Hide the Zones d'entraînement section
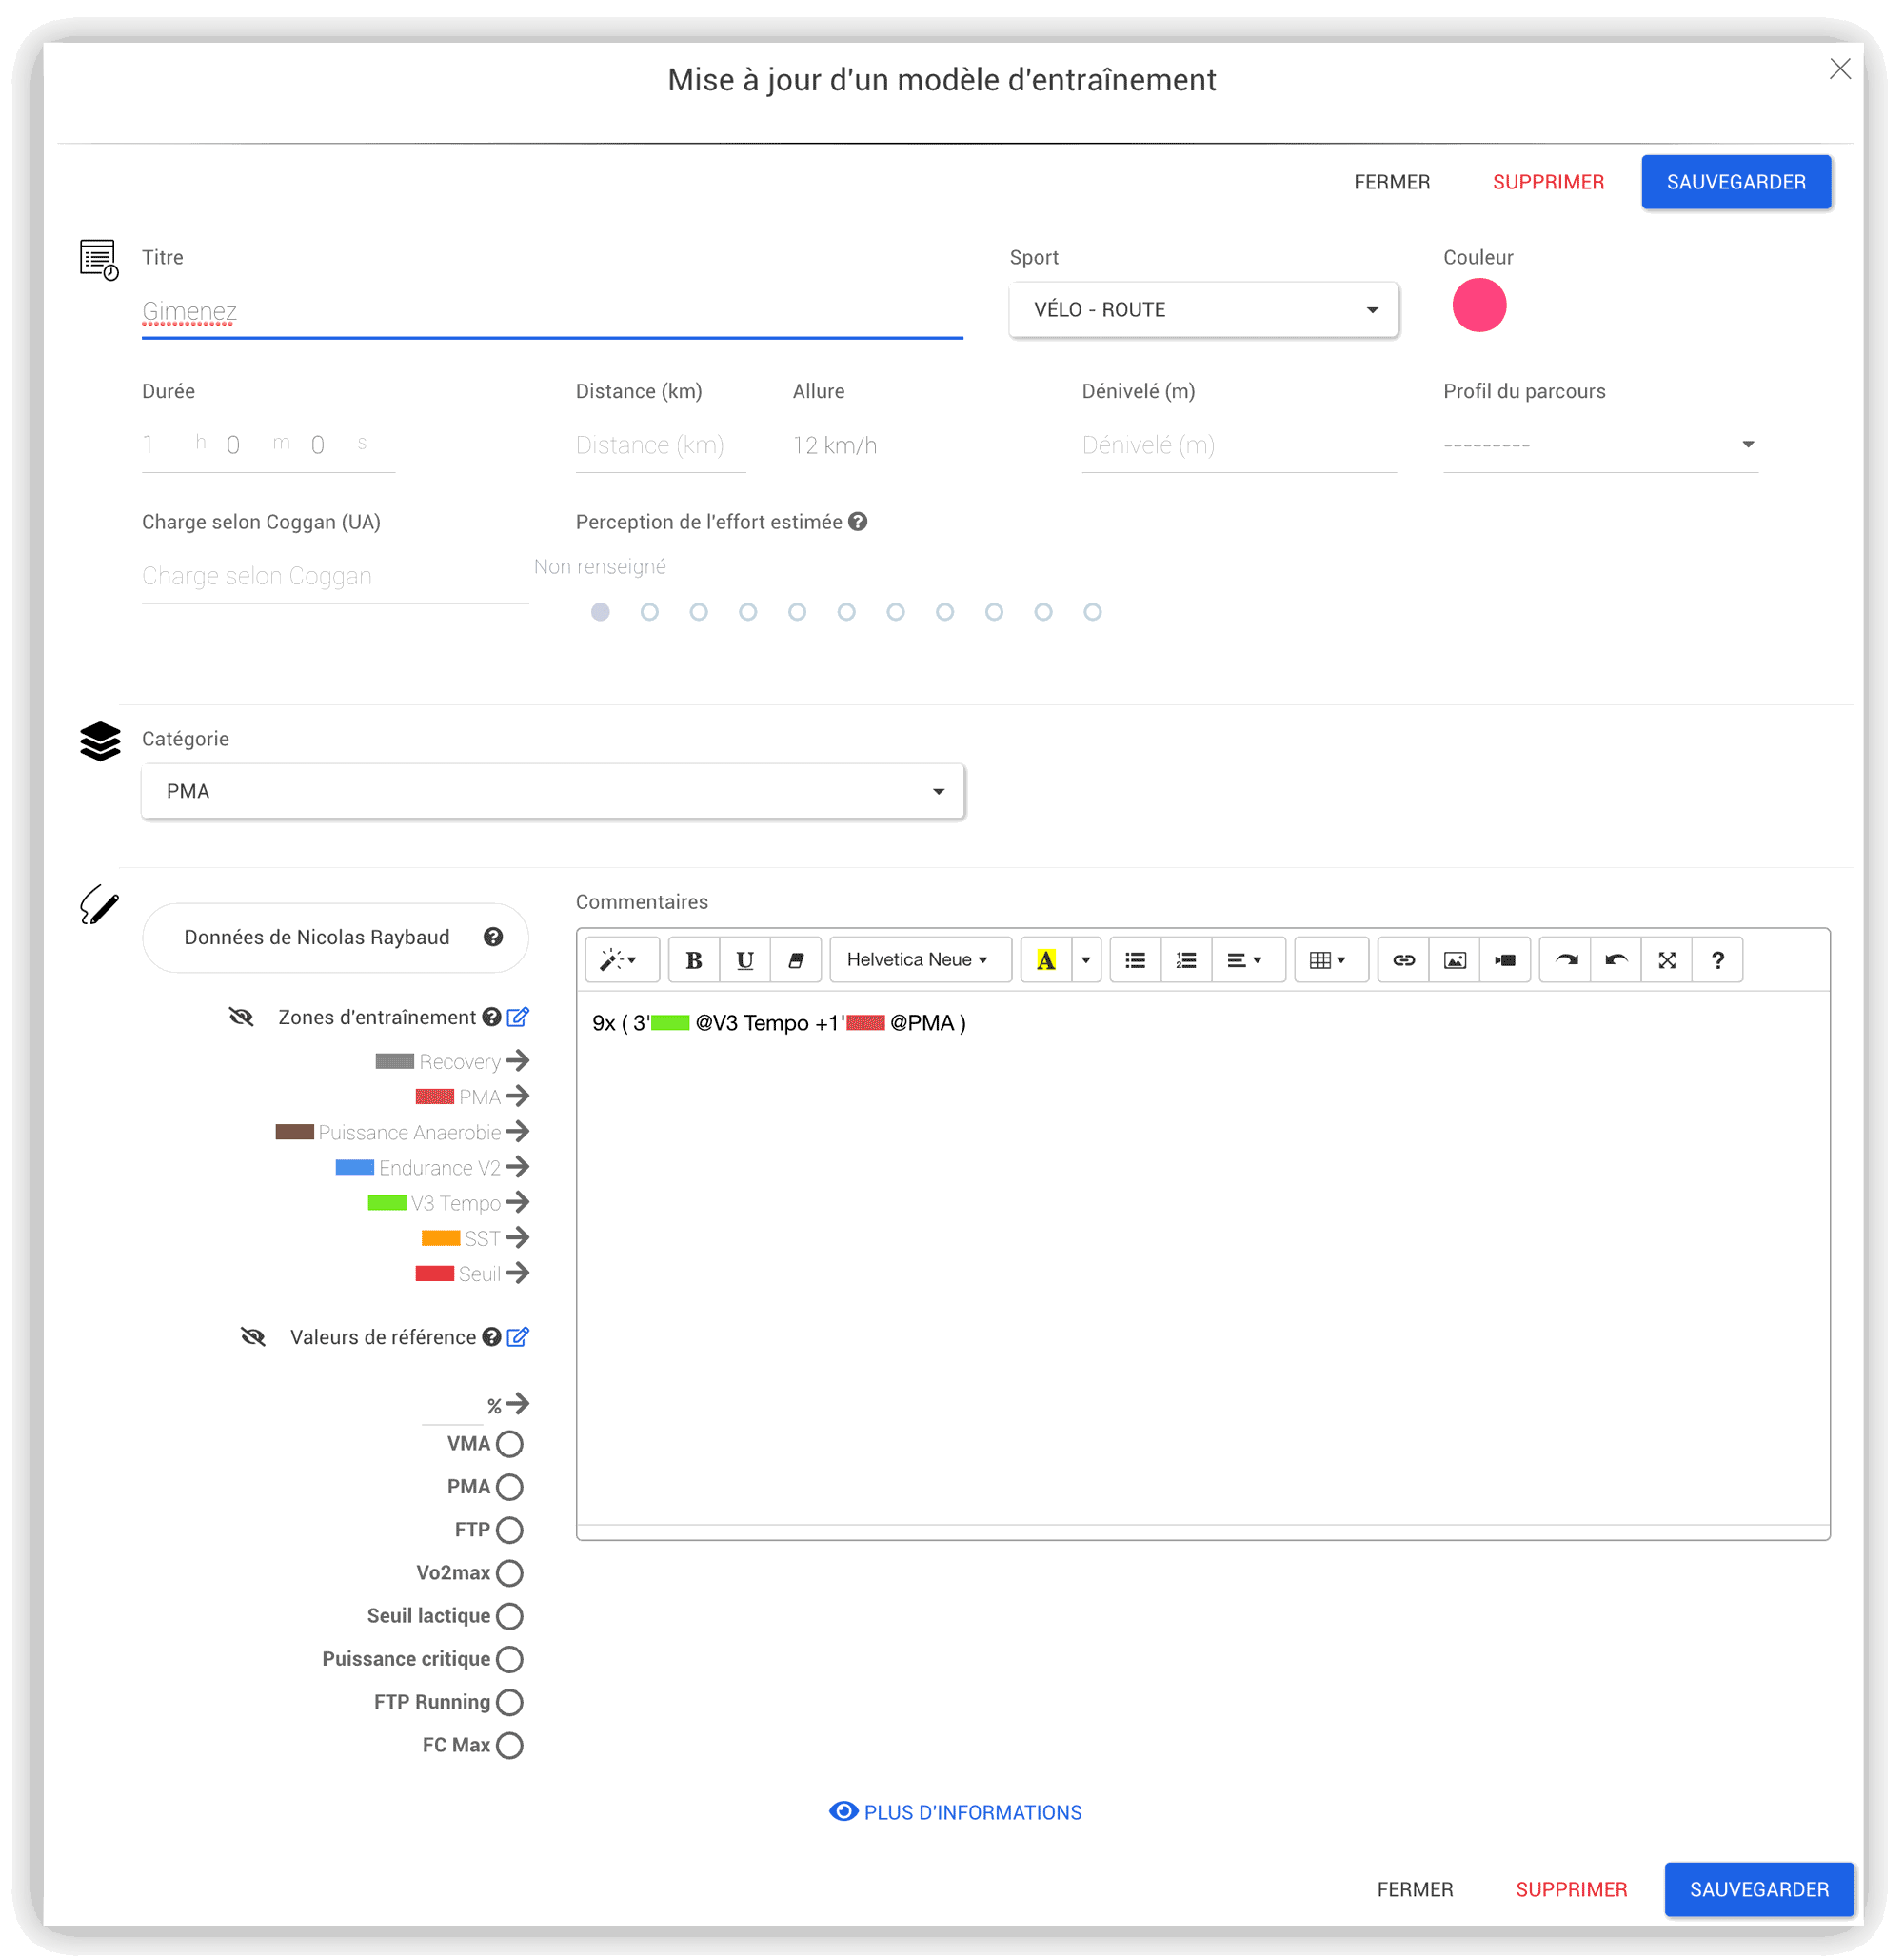Image resolution: width=1904 pixels, height=1956 pixels. (x=241, y=1017)
